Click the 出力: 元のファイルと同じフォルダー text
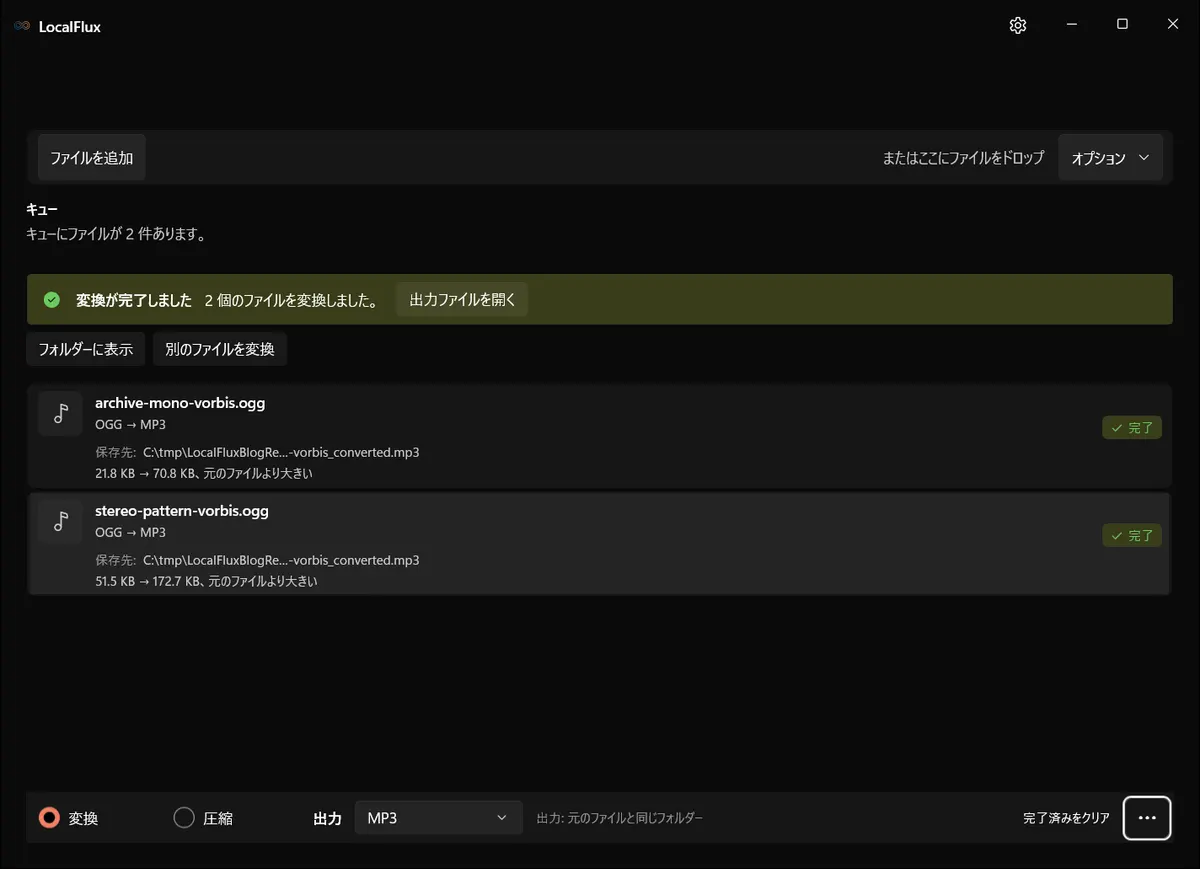 (620, 818)
